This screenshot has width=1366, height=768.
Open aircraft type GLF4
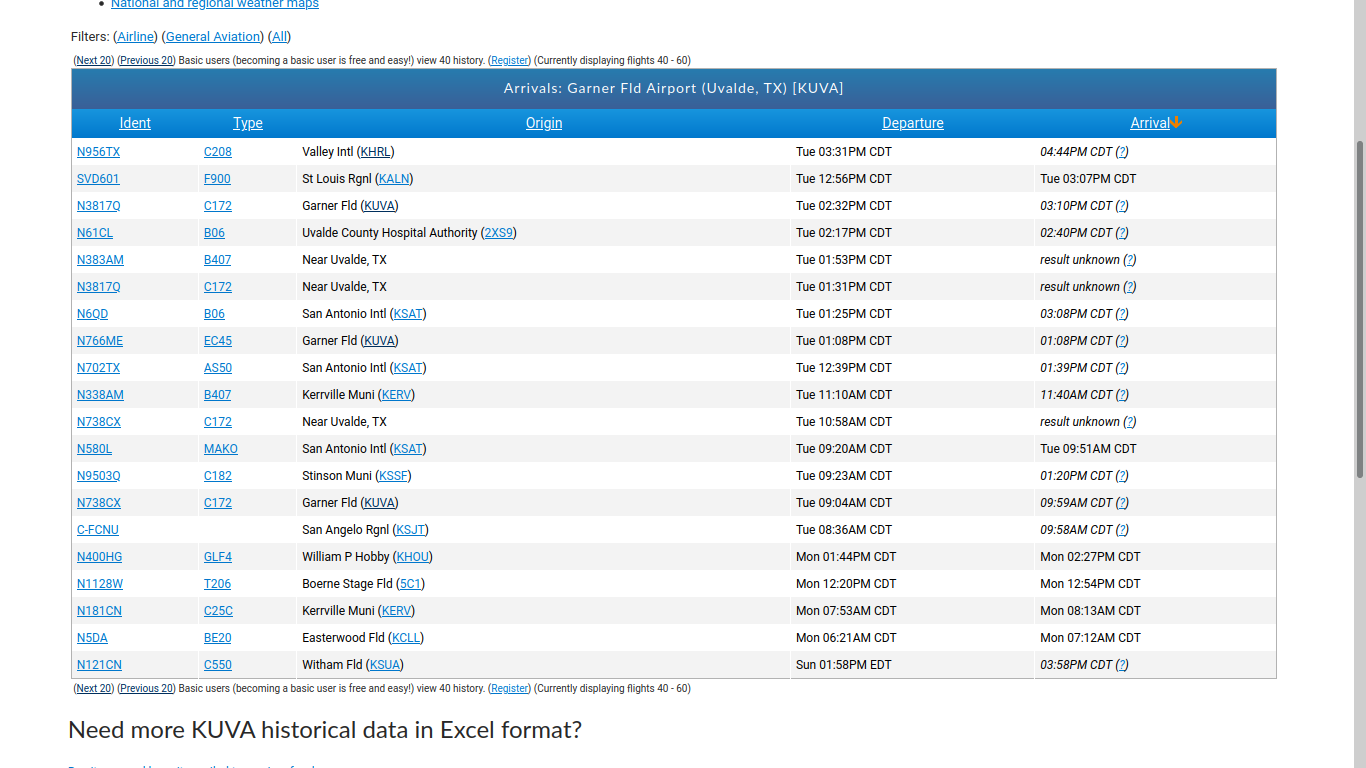point(219,557)
